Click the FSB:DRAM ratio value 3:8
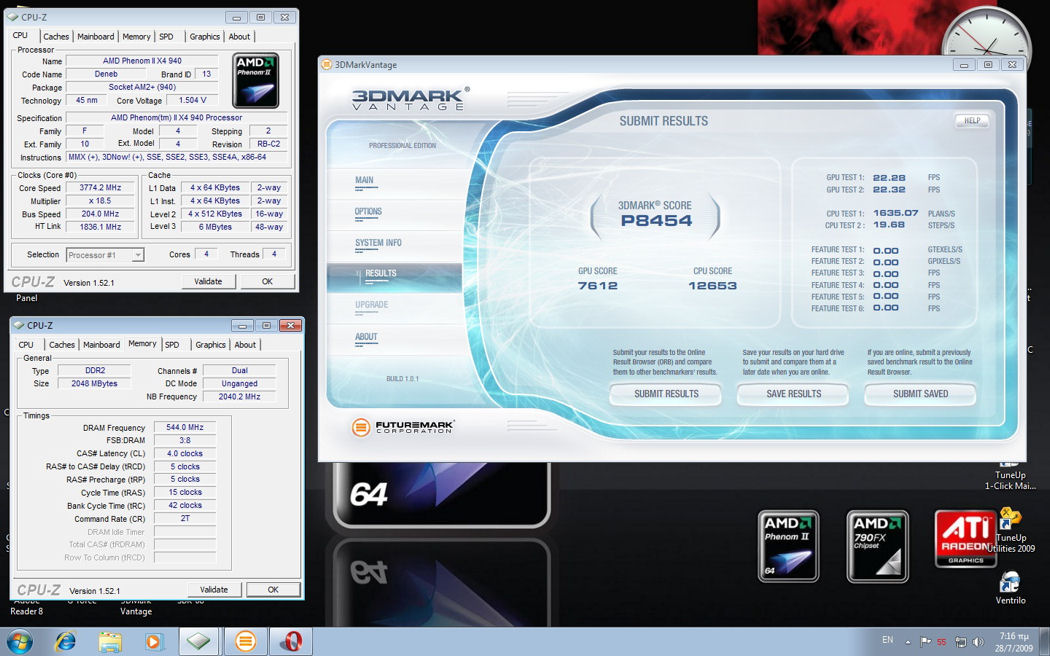This screenshot has width=1050, height=656. [185, 440]
